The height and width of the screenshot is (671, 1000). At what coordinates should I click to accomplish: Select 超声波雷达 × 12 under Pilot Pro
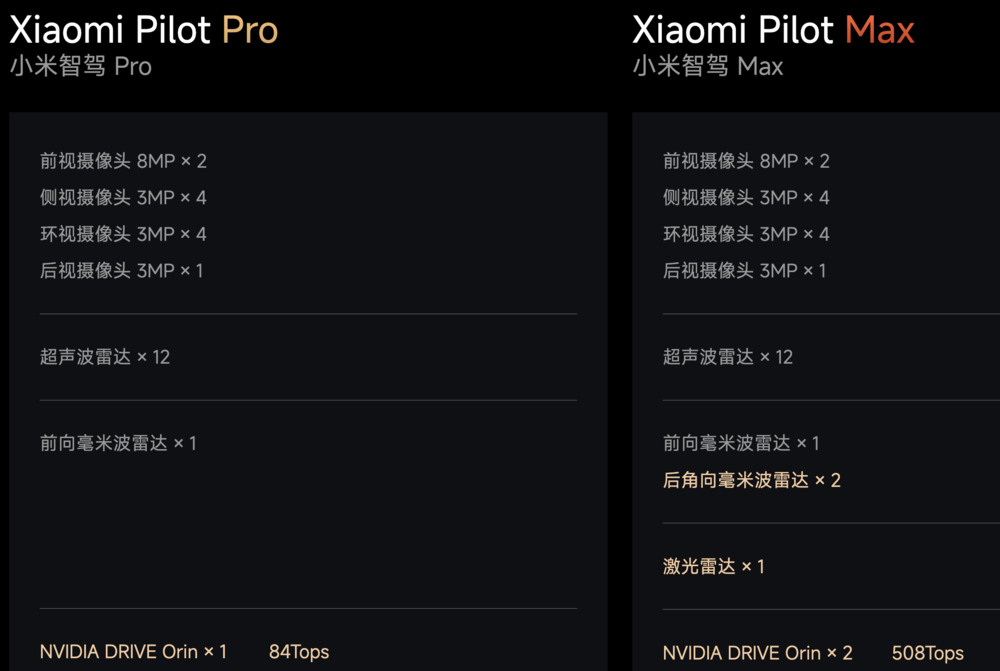105,357
